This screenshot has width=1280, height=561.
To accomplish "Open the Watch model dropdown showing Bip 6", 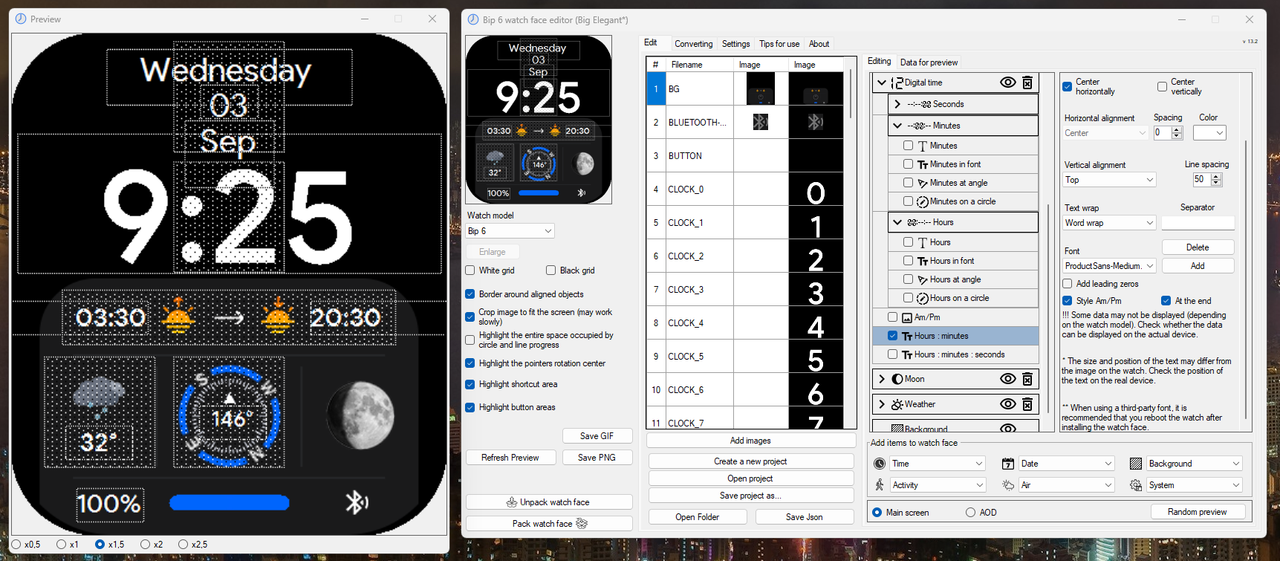I will tap(510, 231).
